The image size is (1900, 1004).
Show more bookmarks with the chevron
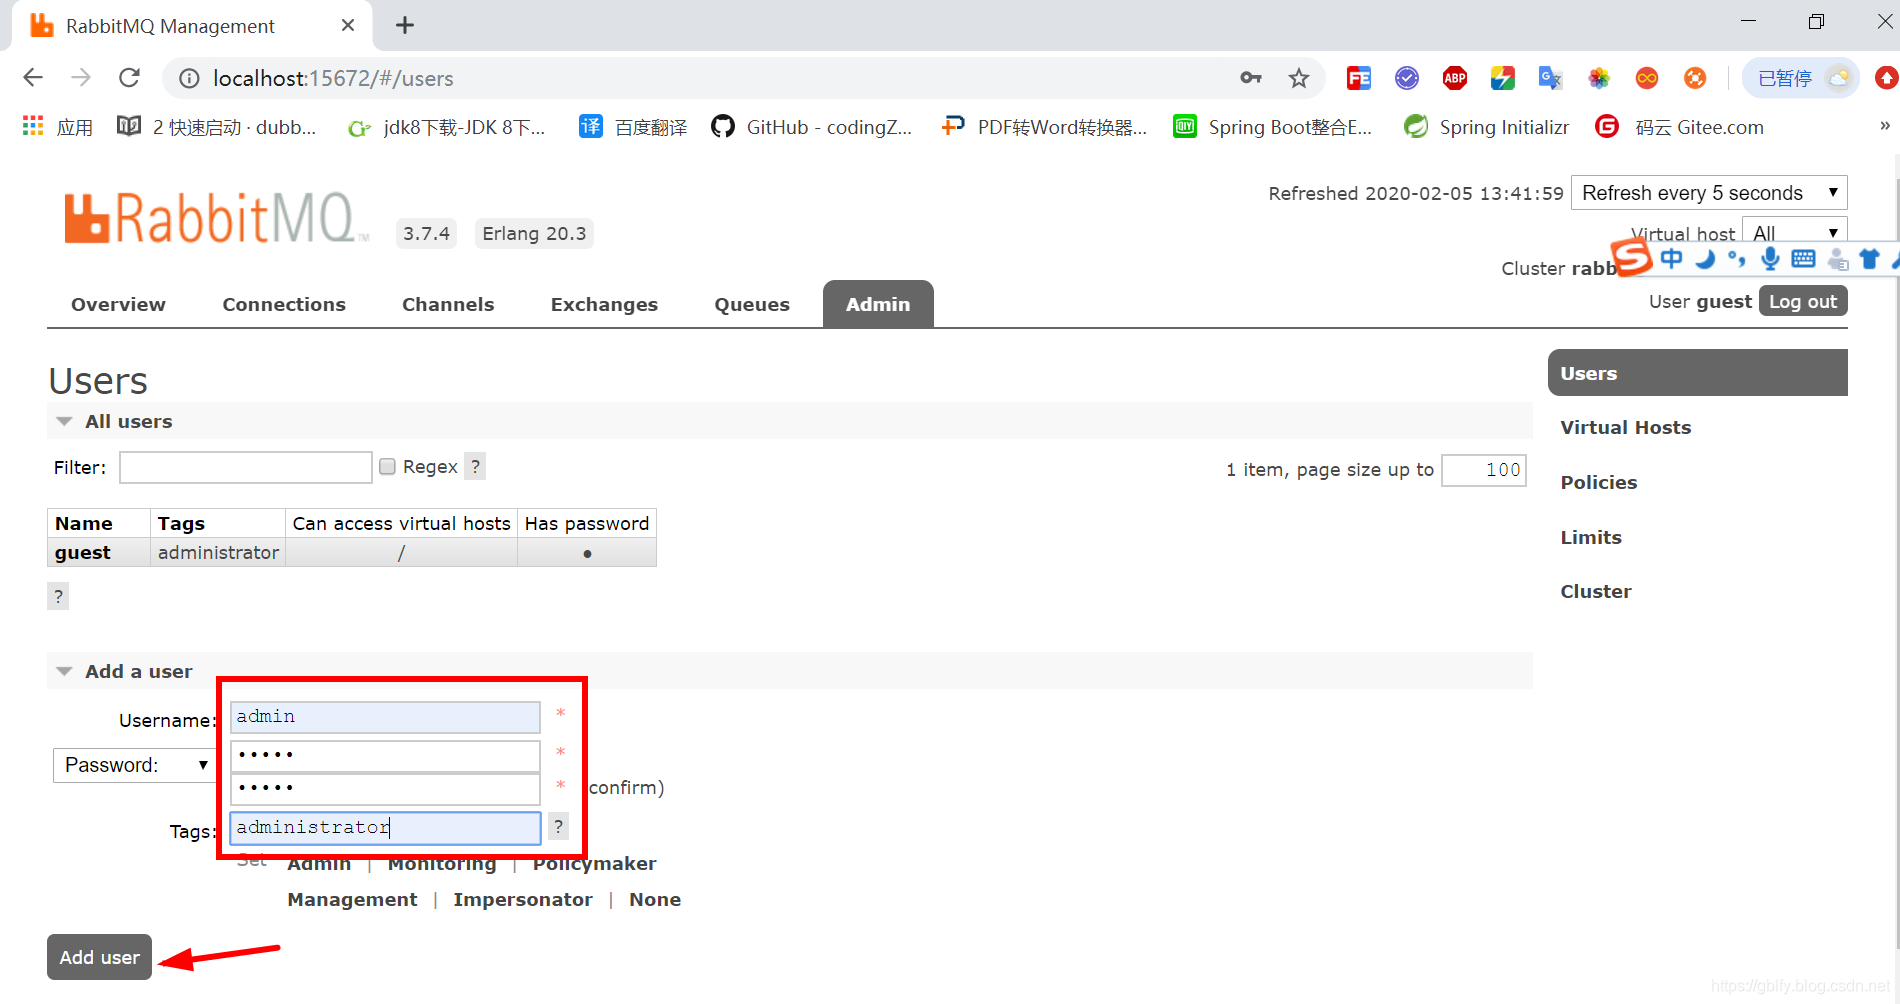point(1885,126)
